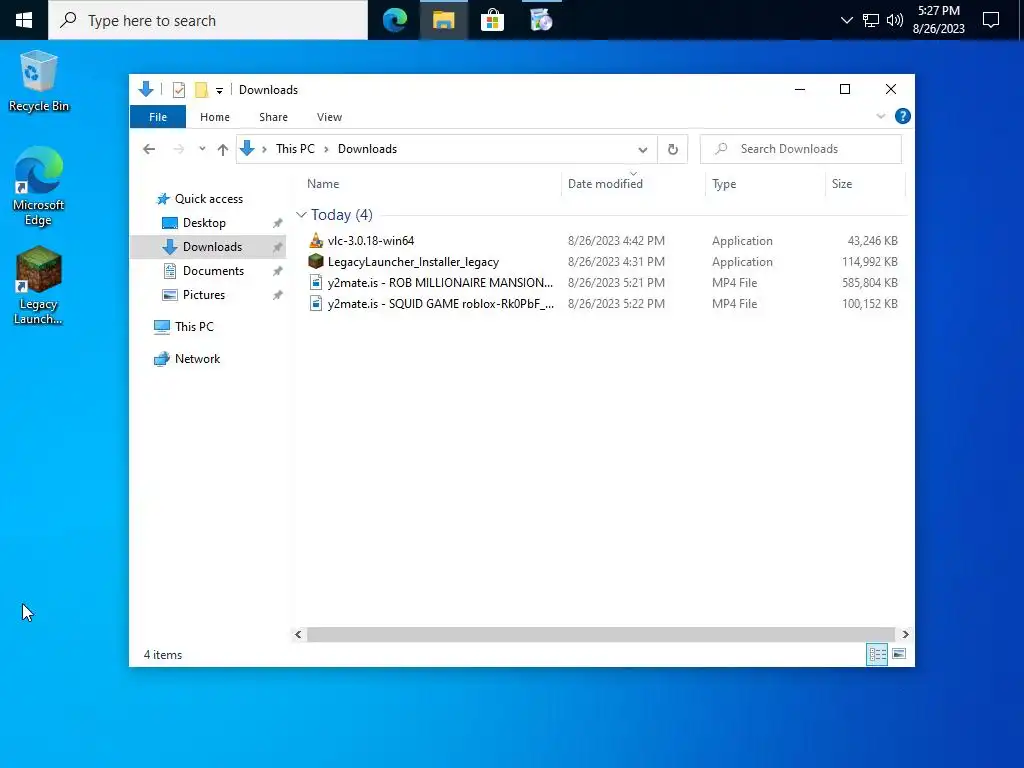
Task: Open Documents in the navigation pane
Action: click(213, 271)
